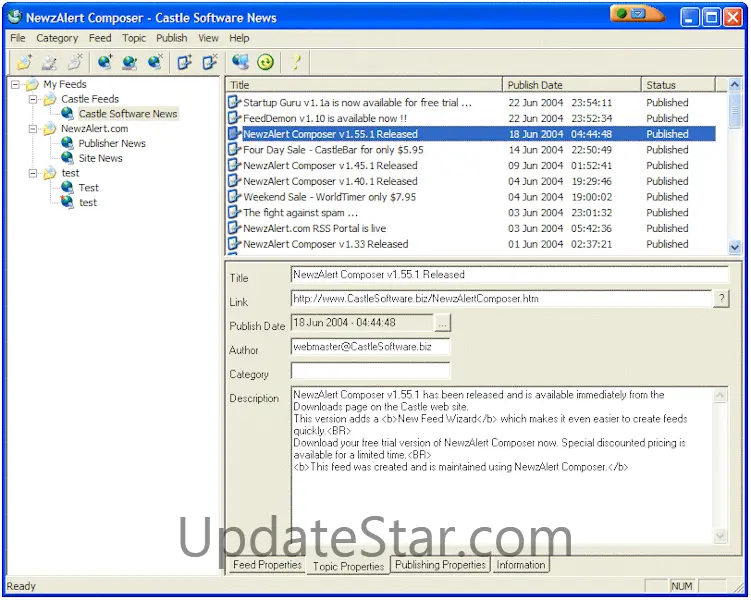Viewport: 751px width, 600px height.
Task: Collapse the lowercase test folder node
Action: [33, 173]
